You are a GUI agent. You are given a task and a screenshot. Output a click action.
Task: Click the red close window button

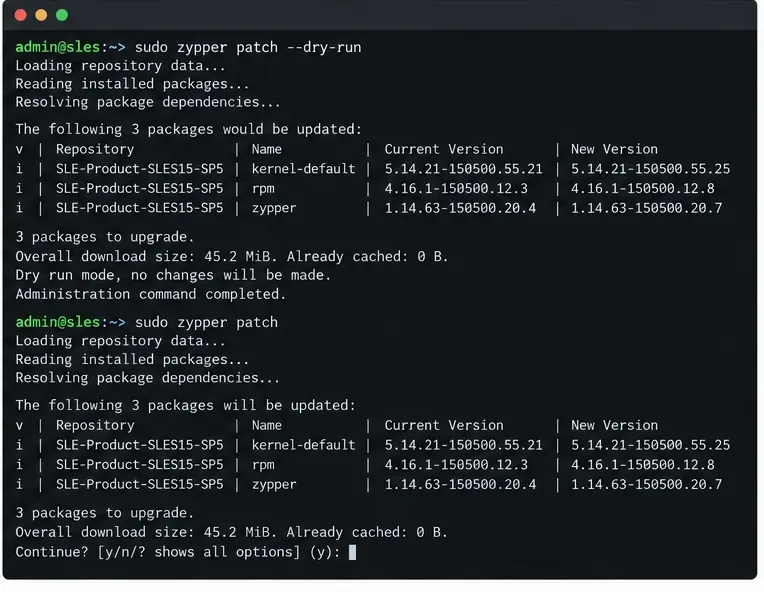20,15
